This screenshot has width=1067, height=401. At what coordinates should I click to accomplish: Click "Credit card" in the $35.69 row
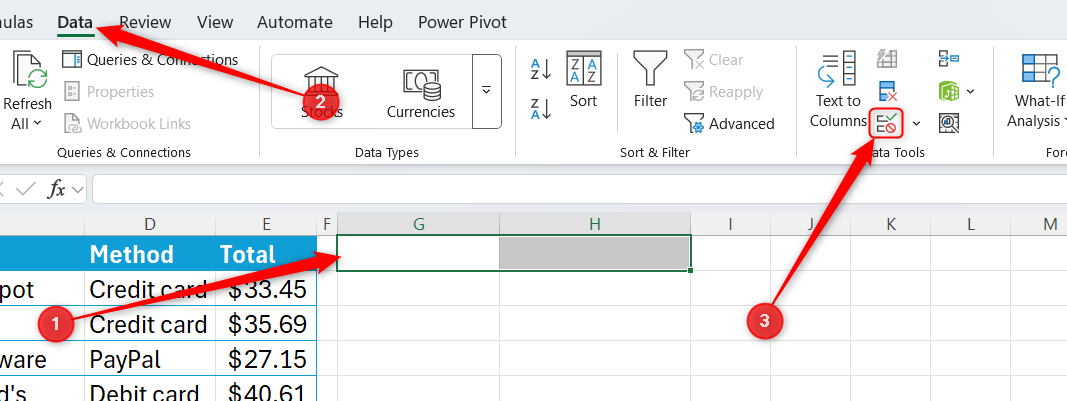click(x=150, y=324)
